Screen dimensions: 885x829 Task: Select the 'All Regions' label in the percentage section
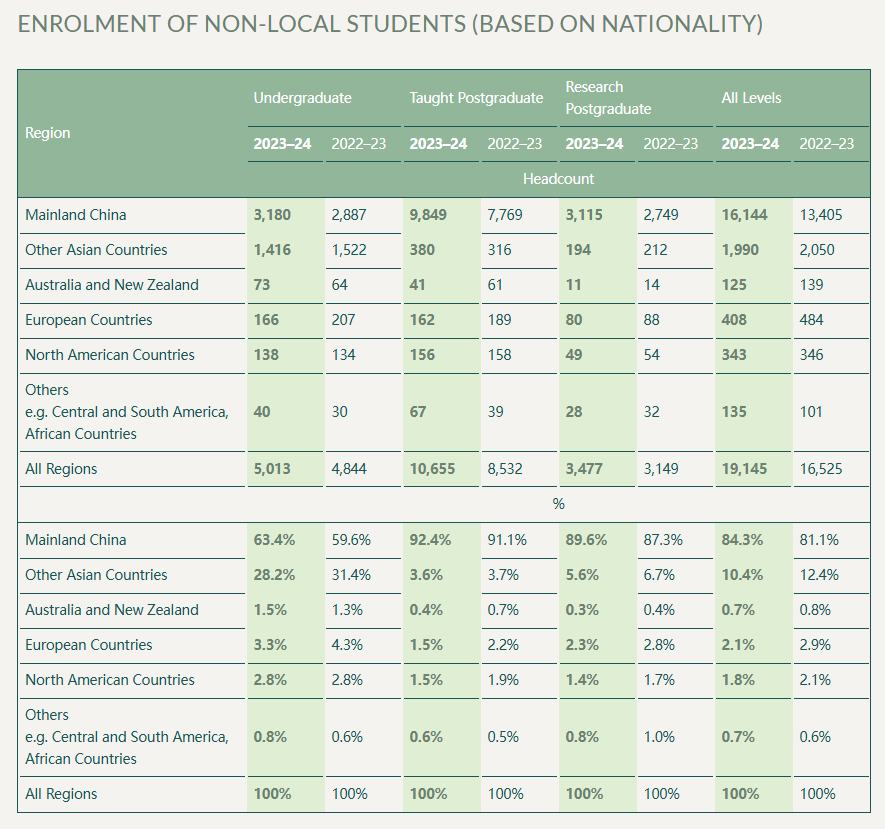(61, 794)
